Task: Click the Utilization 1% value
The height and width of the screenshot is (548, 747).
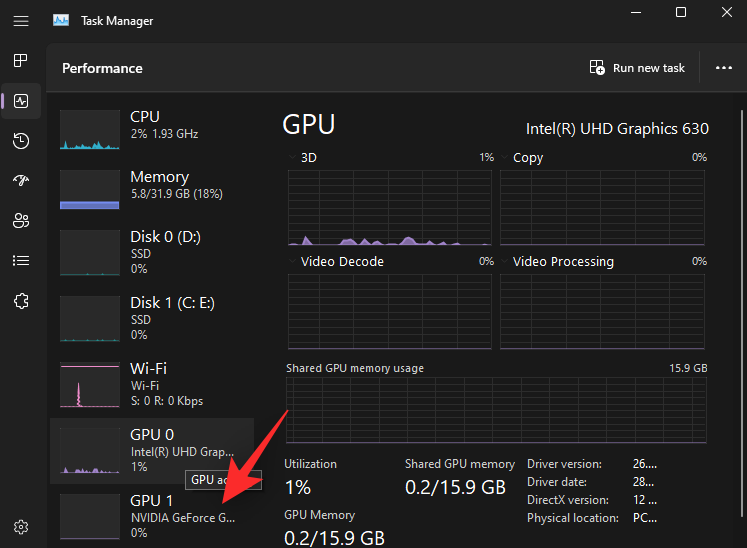Action: (x=298, y=487)
